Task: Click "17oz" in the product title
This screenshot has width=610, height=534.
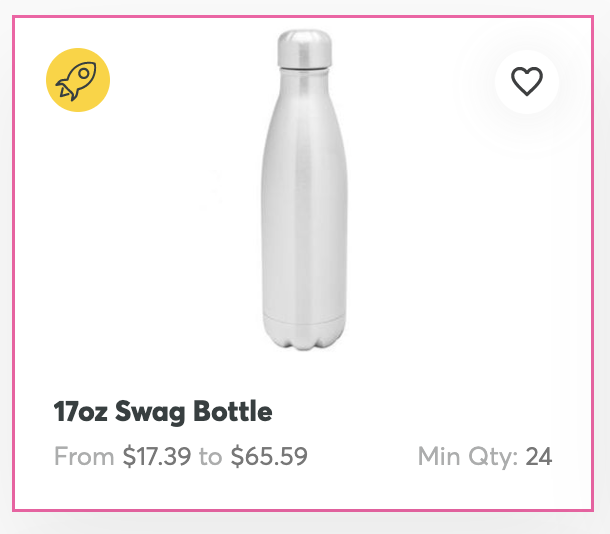Action: [81, 411]
